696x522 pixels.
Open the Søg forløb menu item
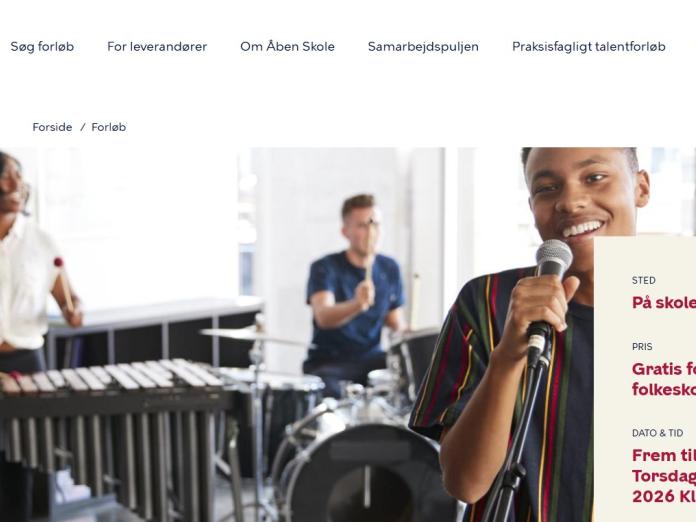click(x=42, y=47)
